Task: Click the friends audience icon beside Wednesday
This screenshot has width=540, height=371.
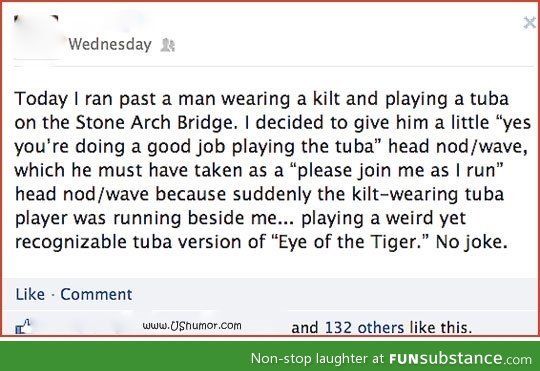Action: point(168,45)
